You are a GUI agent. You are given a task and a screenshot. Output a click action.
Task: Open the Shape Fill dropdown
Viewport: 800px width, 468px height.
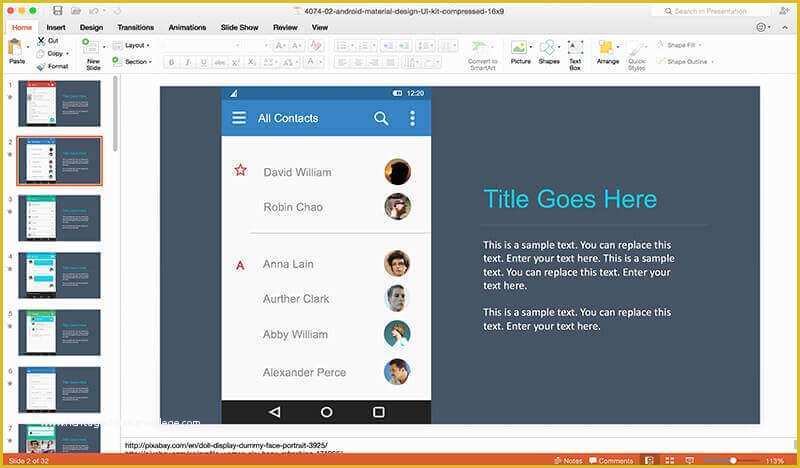[679, 45]
